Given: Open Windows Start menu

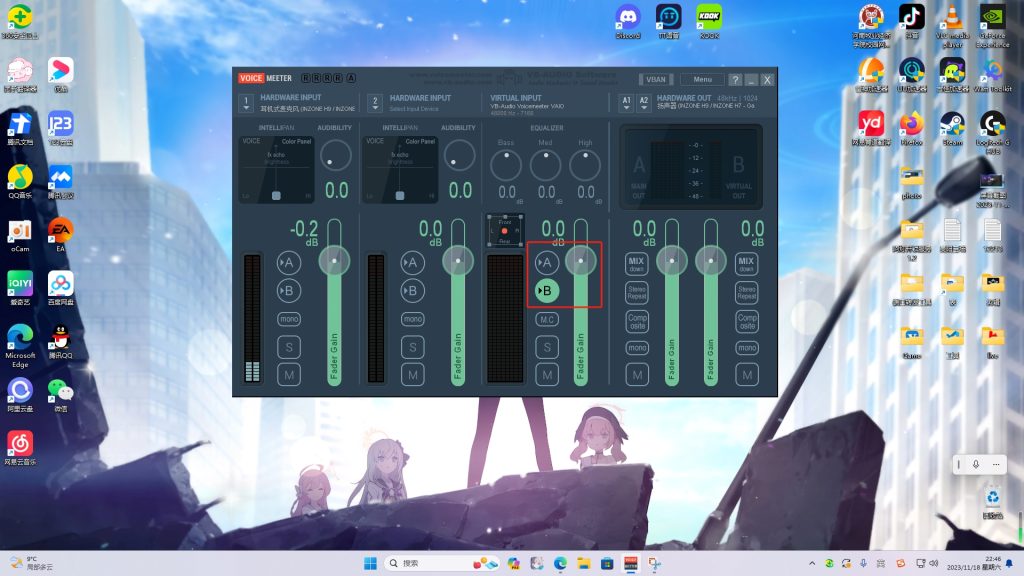Looking at the screenshot, I should pos(370,563).
